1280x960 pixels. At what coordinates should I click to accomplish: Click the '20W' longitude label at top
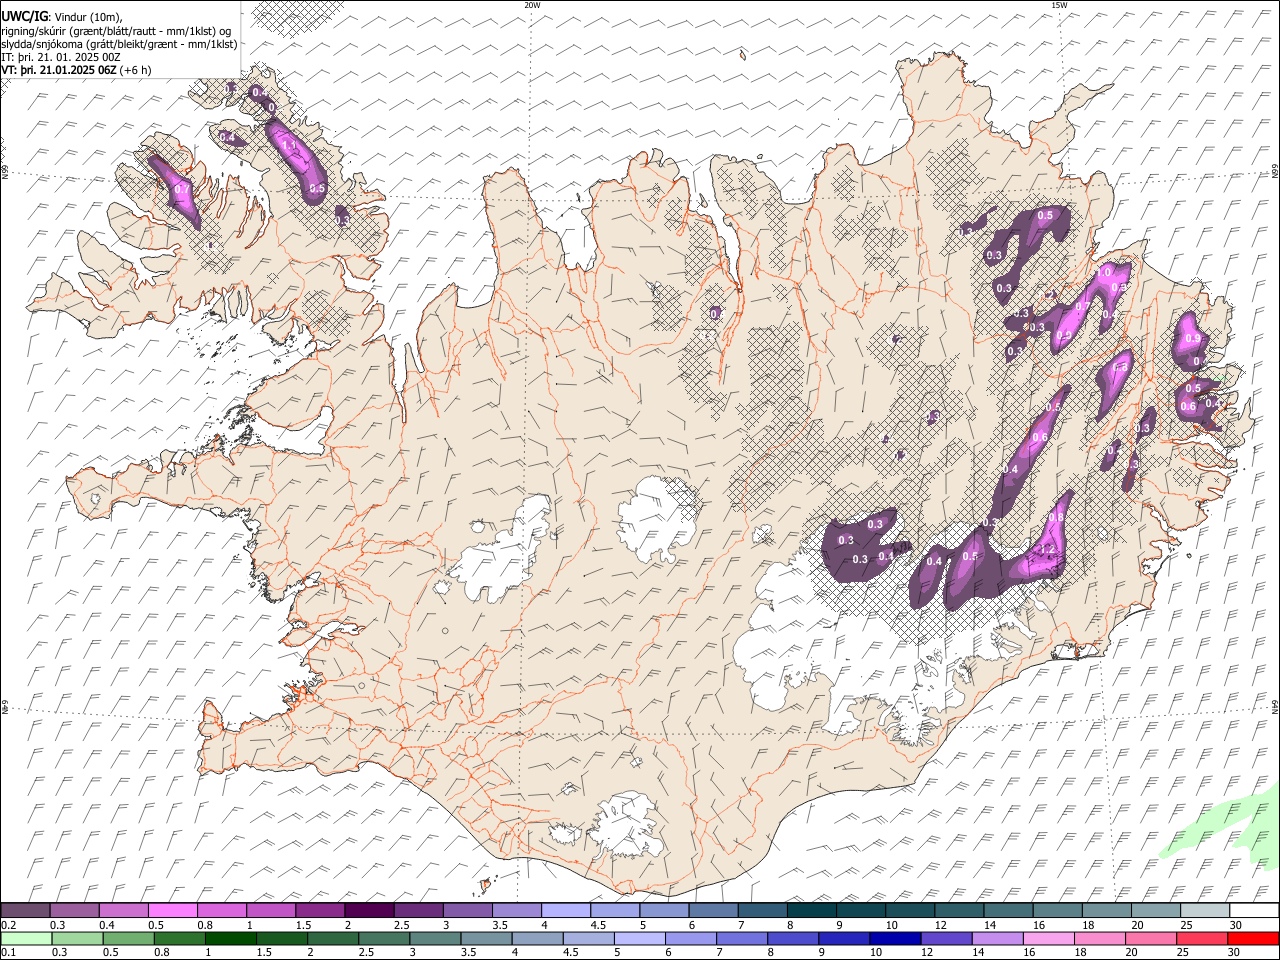tap(532, 5)
